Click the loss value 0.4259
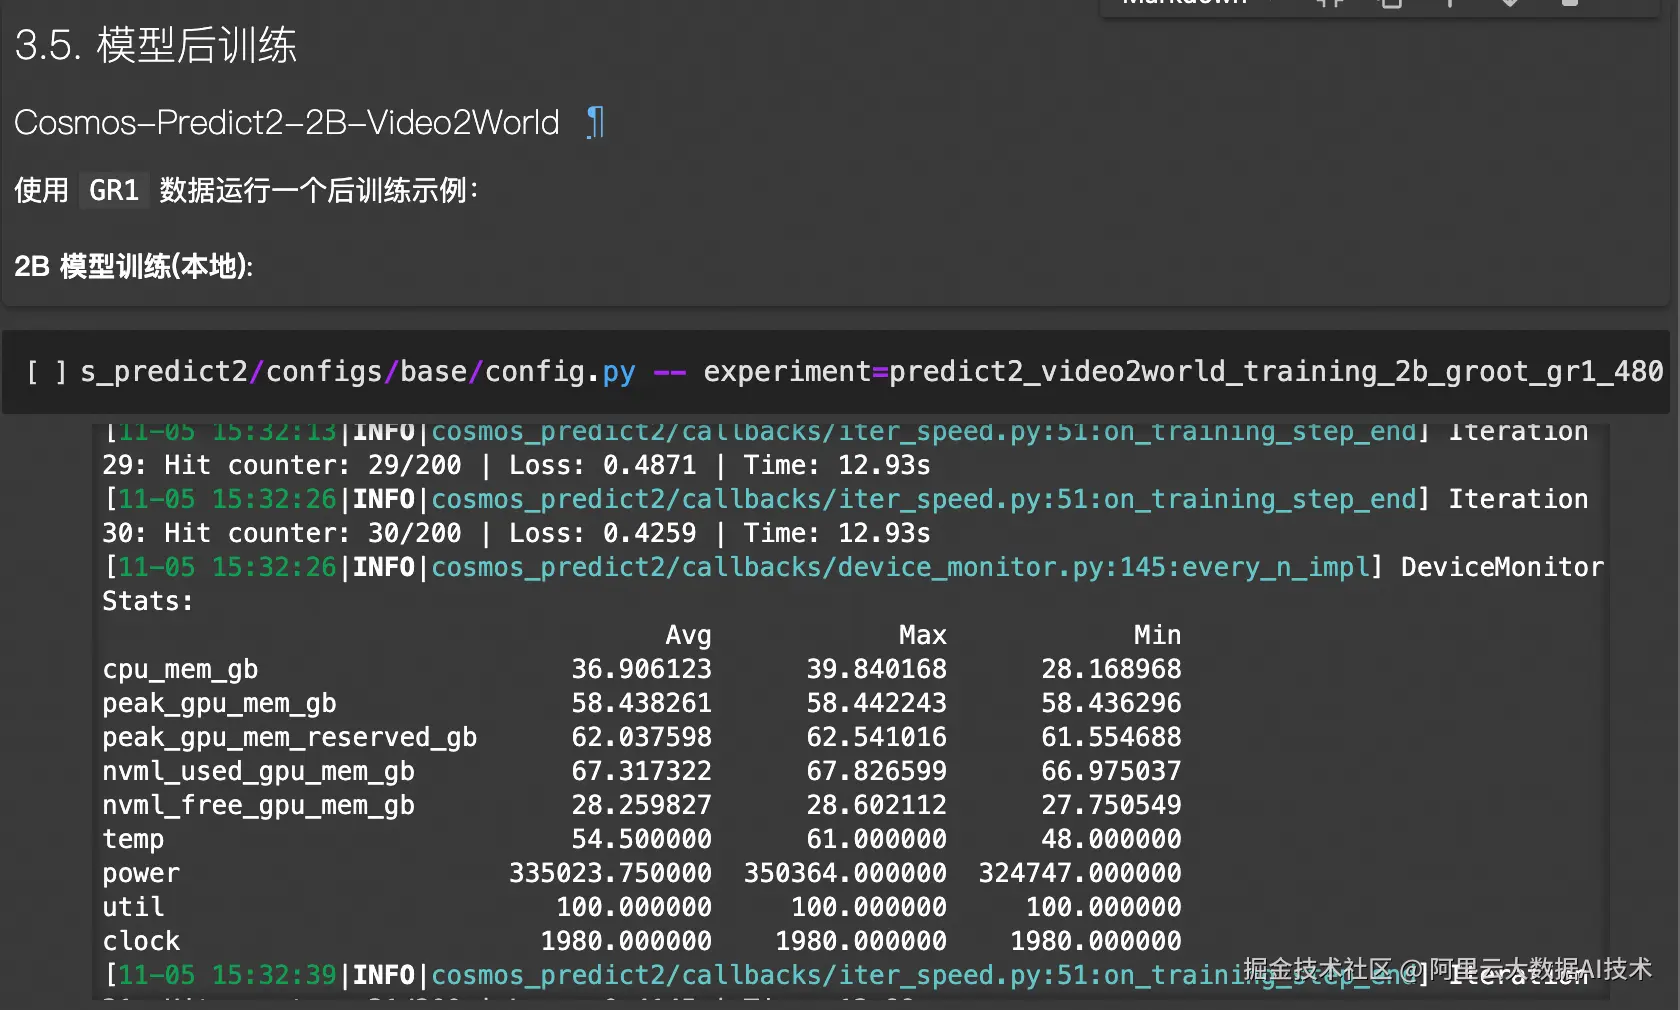The width and height of the screenshot is (1680, 1010). [x=649, y=534]
